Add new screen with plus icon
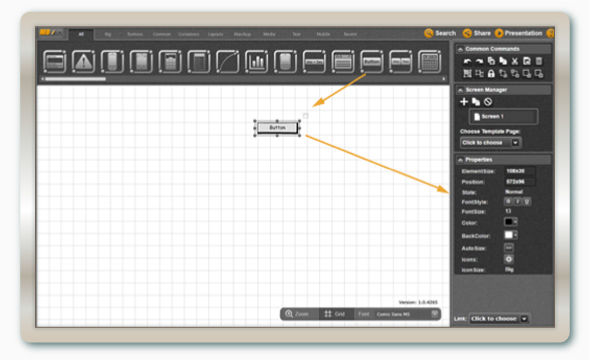590x360 pixels. click(x=464, y=102)
